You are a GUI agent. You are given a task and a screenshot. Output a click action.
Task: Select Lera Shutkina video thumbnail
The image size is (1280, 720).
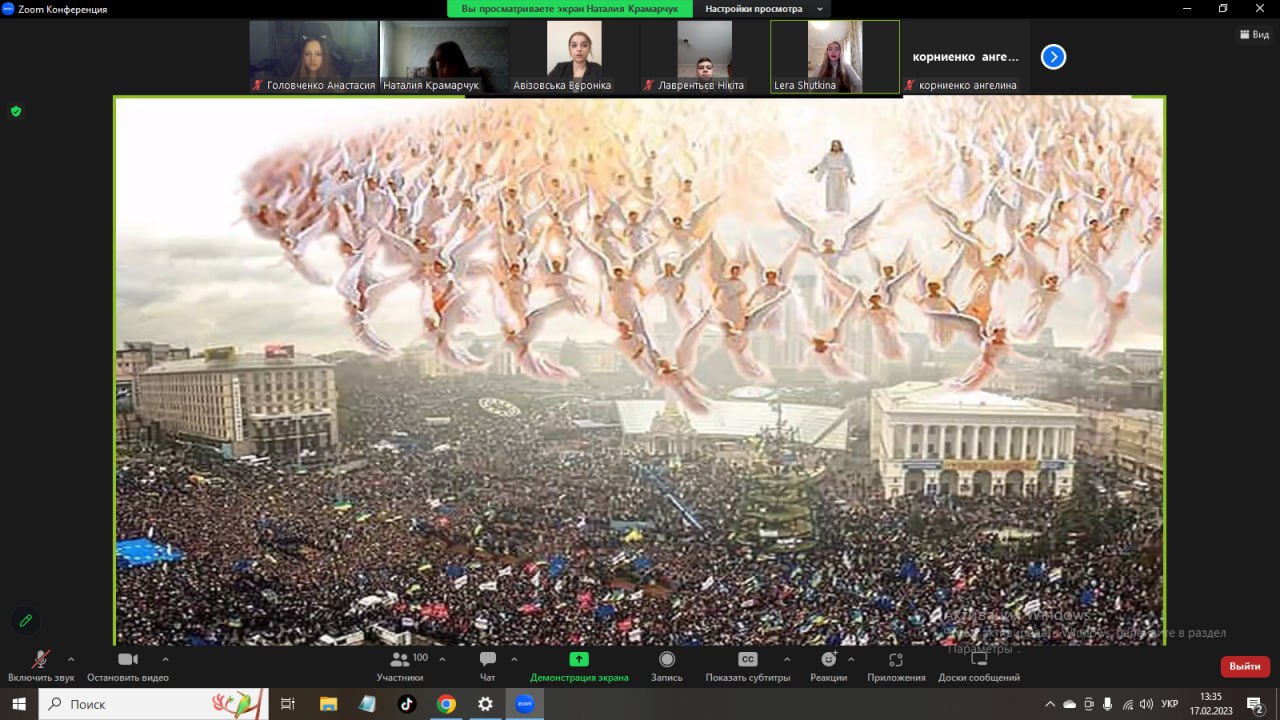(835, 57)
